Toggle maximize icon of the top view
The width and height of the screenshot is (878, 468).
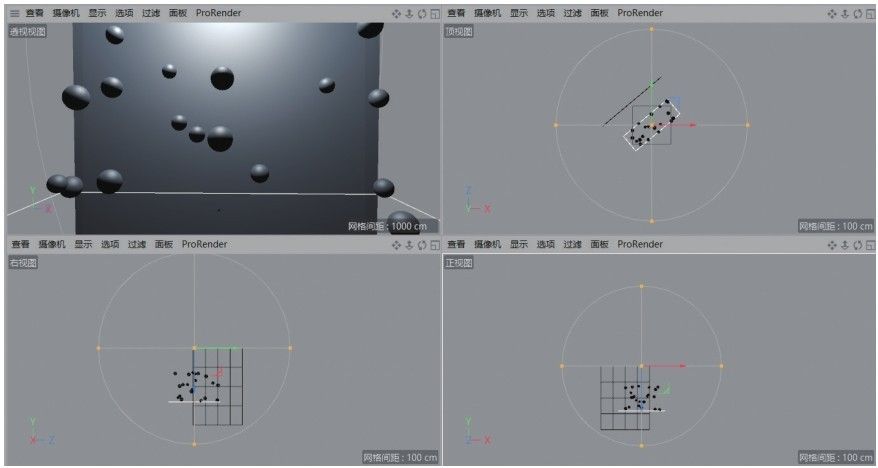pyautogui.click(x=870, y=13)
